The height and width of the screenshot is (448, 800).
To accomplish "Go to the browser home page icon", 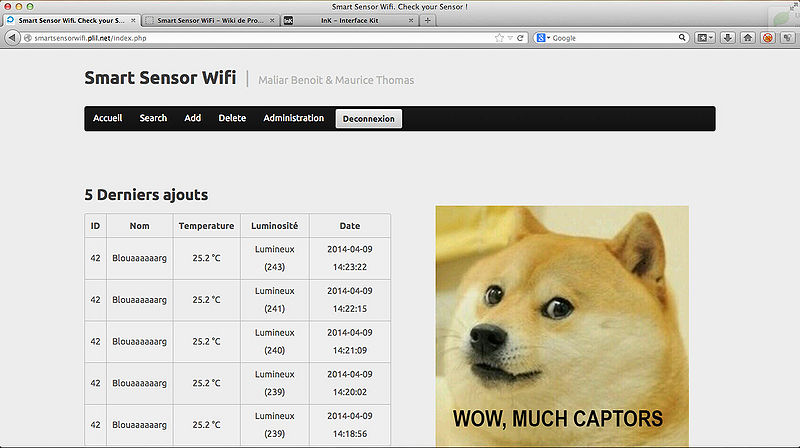I will pyautogui.click(x=748, y=38).
